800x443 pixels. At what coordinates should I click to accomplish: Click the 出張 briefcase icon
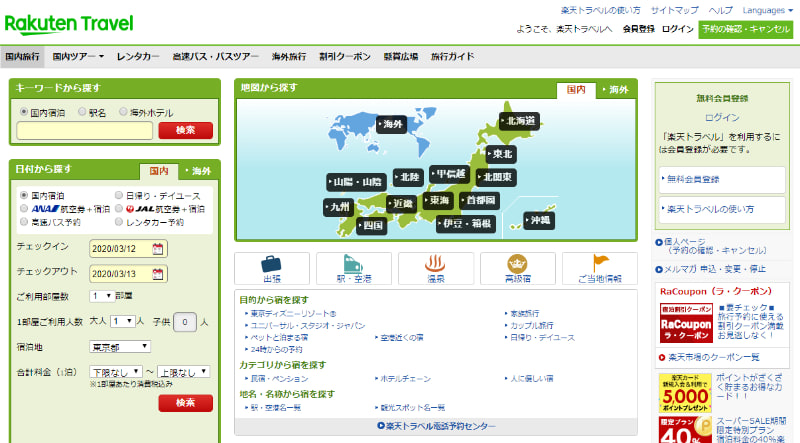pos(271,264)
